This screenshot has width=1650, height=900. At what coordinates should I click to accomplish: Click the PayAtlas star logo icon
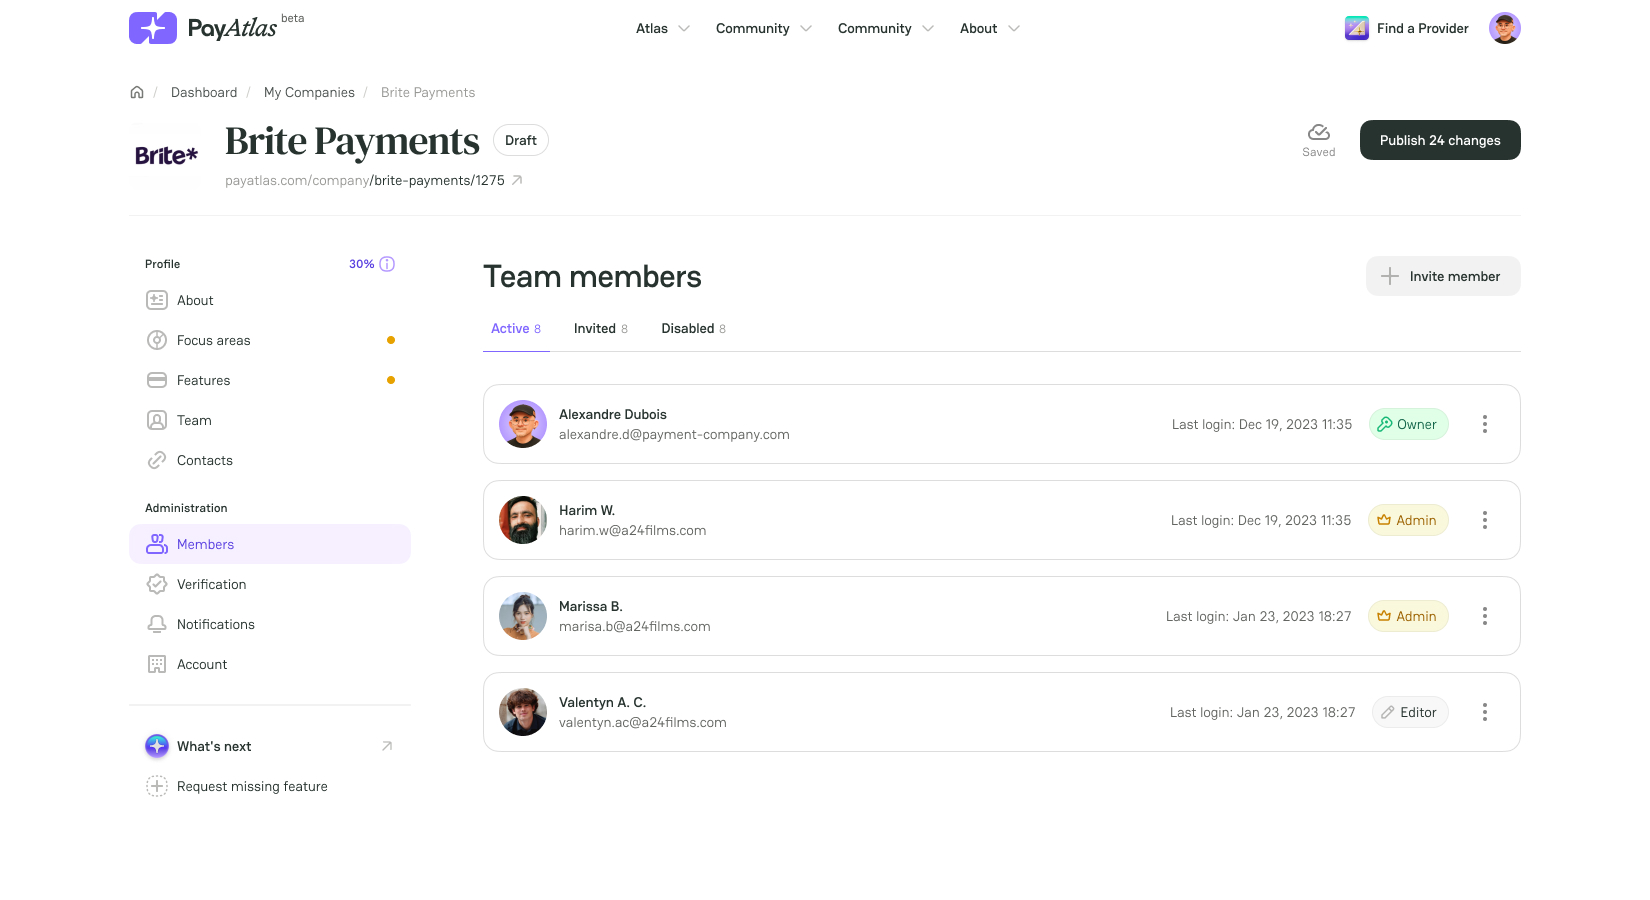[153, 28]
